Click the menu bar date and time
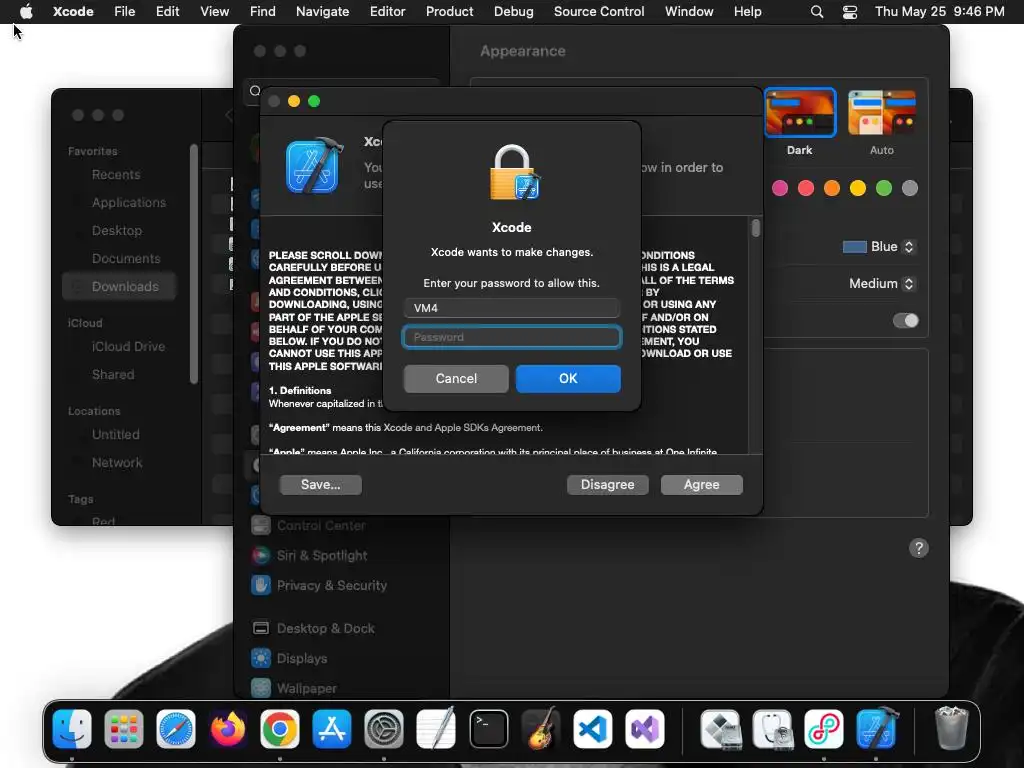 tap(939, 11)
